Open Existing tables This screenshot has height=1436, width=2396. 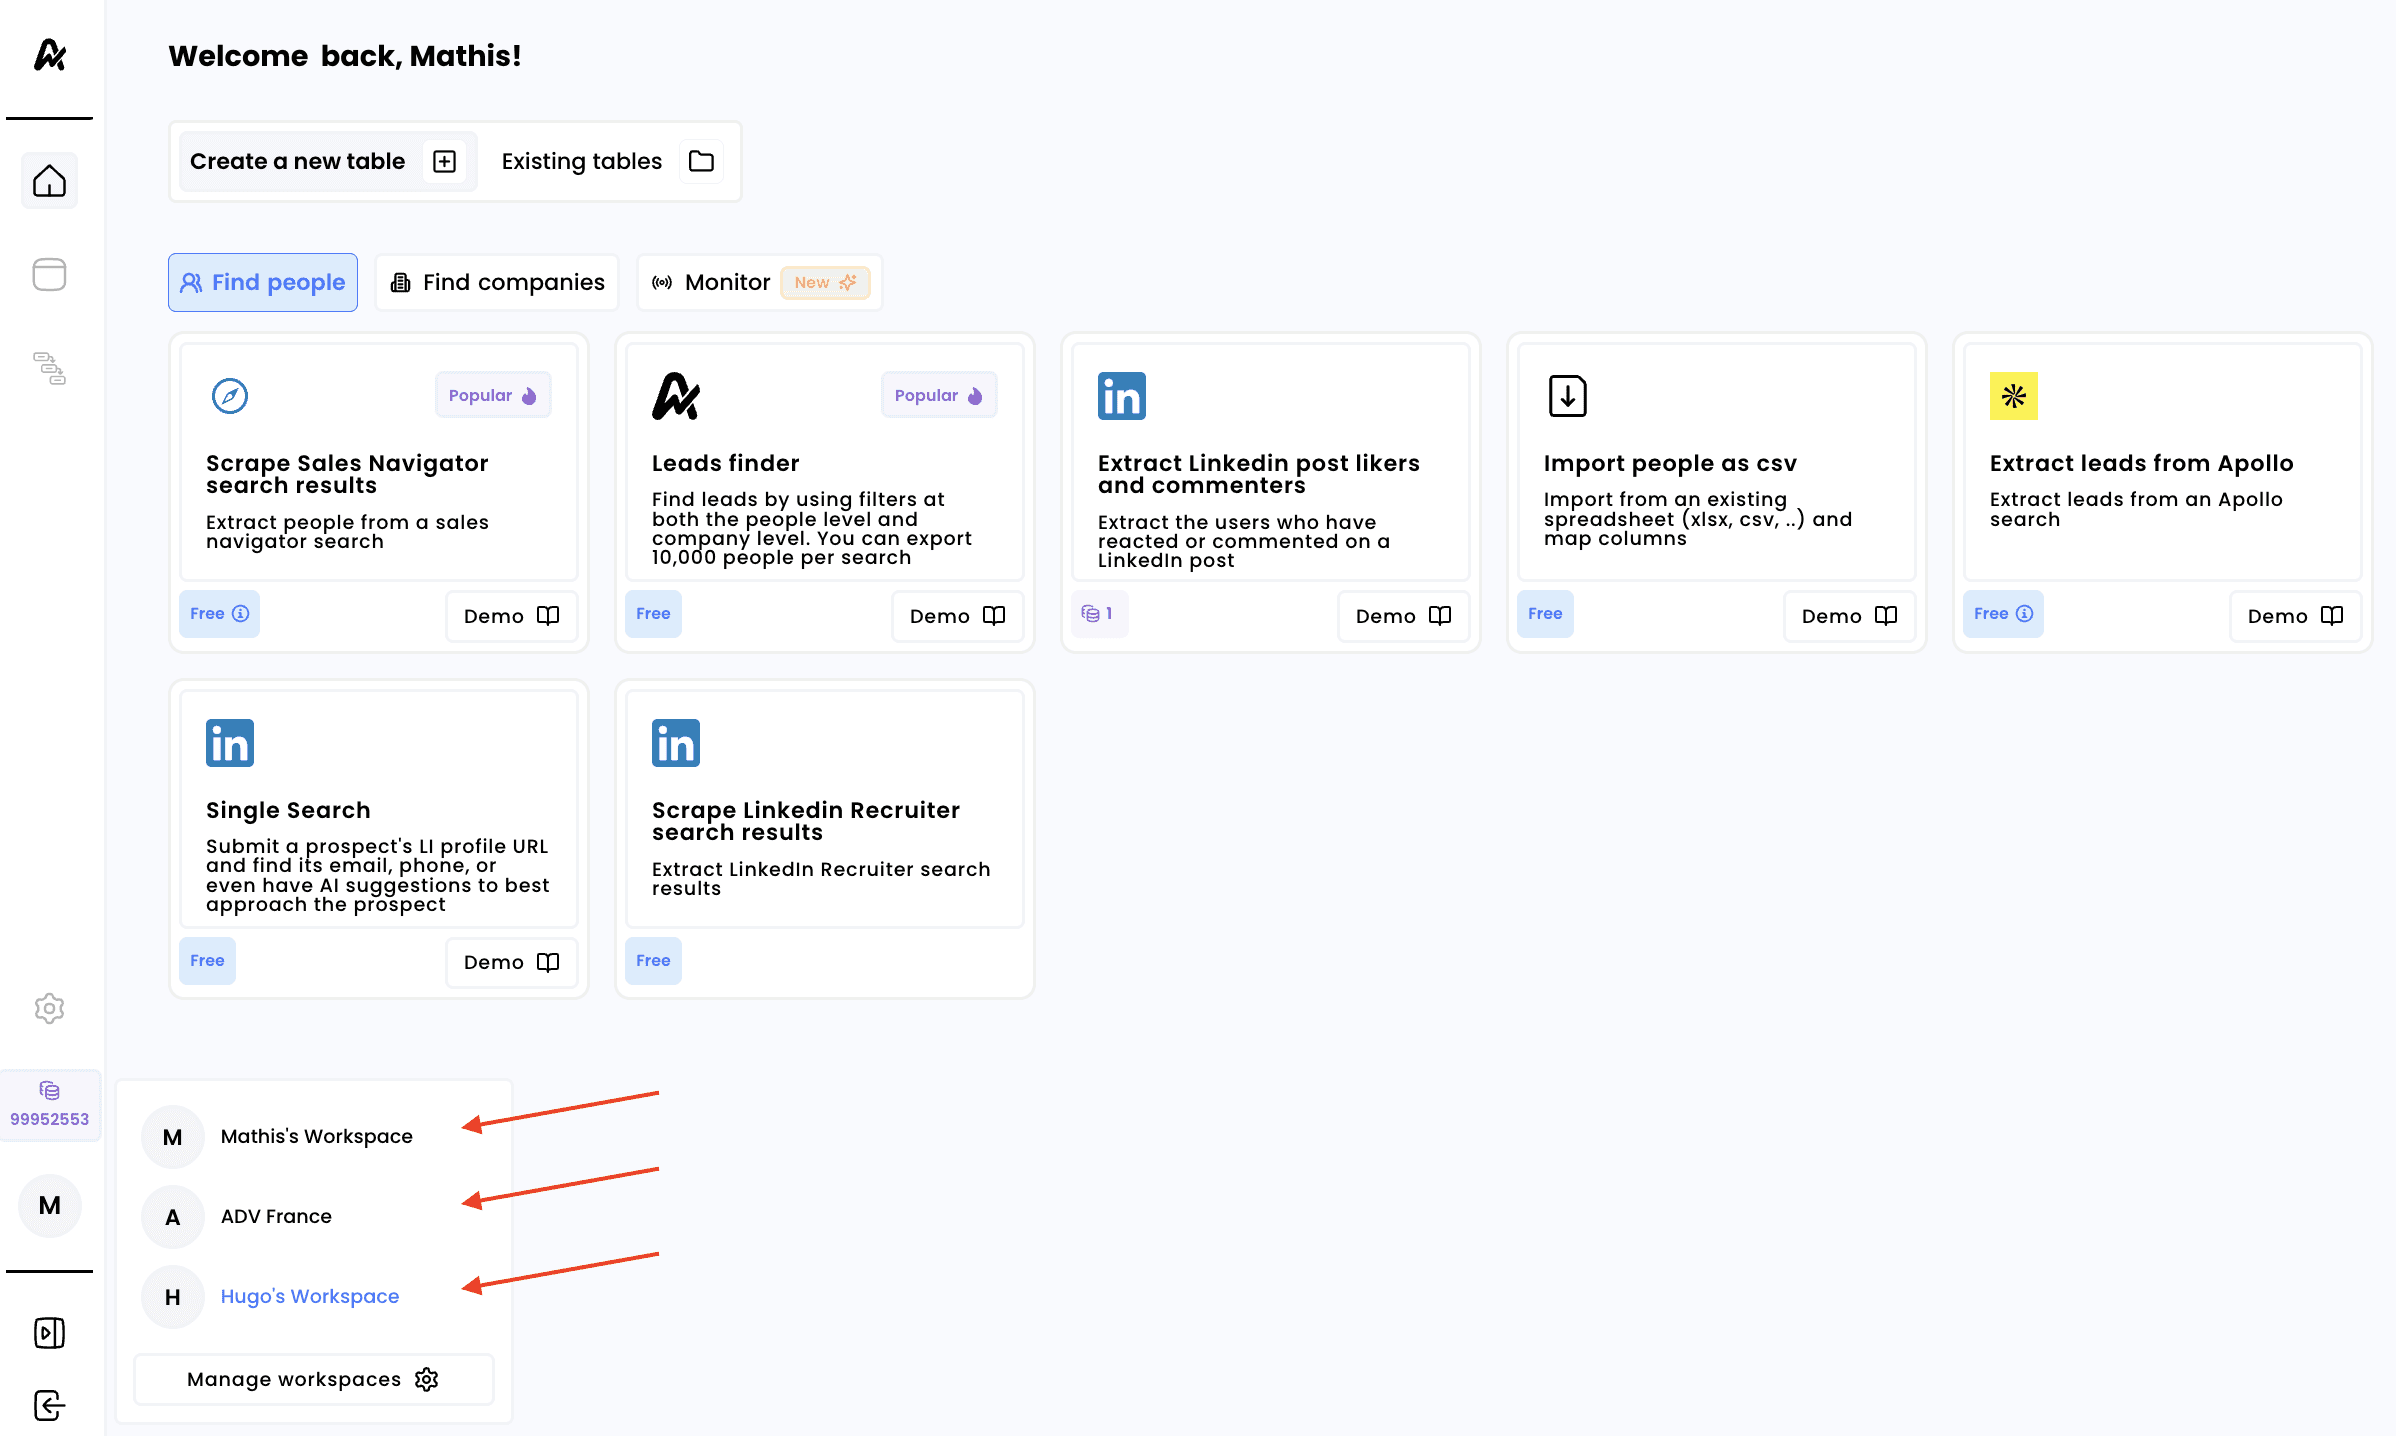(607, 161)
